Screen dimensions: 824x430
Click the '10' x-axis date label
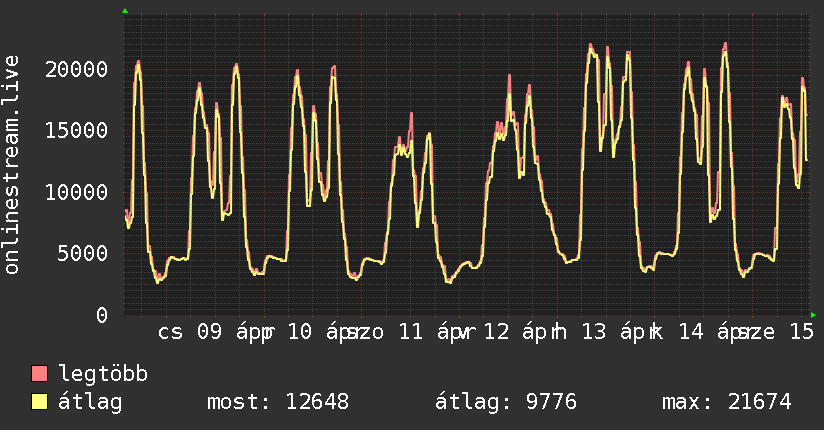[300, 332]
